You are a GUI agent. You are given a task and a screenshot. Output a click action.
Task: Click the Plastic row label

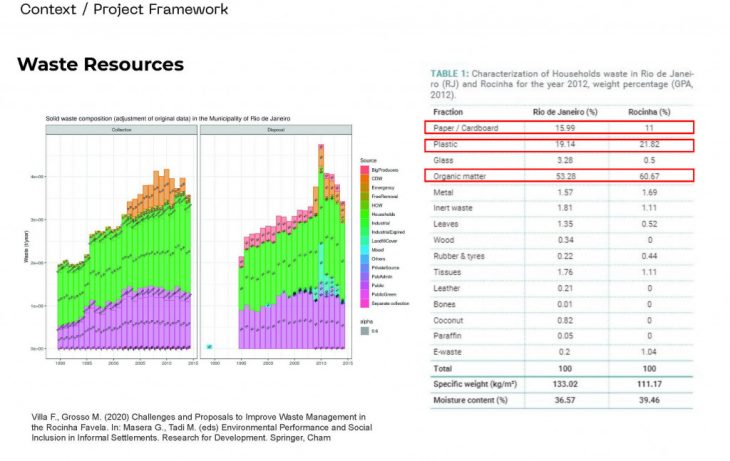[446, 144]
